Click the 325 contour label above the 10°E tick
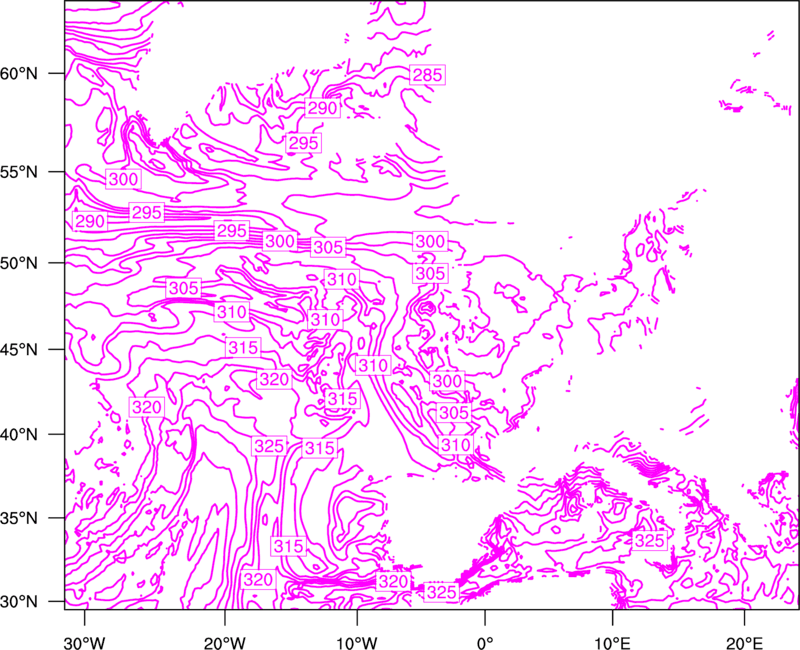This screenshot has height=650, width=800. click(x=649, y=540)
